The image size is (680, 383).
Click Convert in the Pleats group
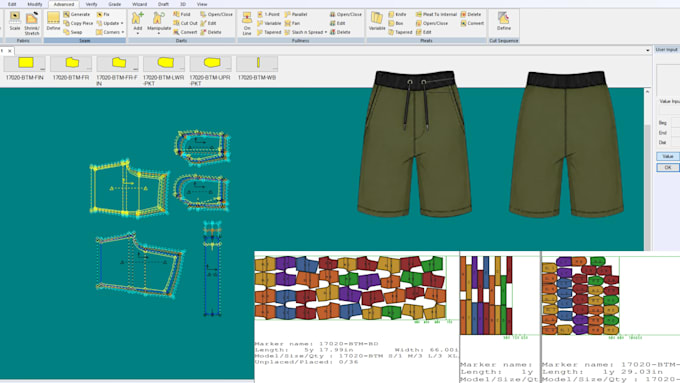472,23
